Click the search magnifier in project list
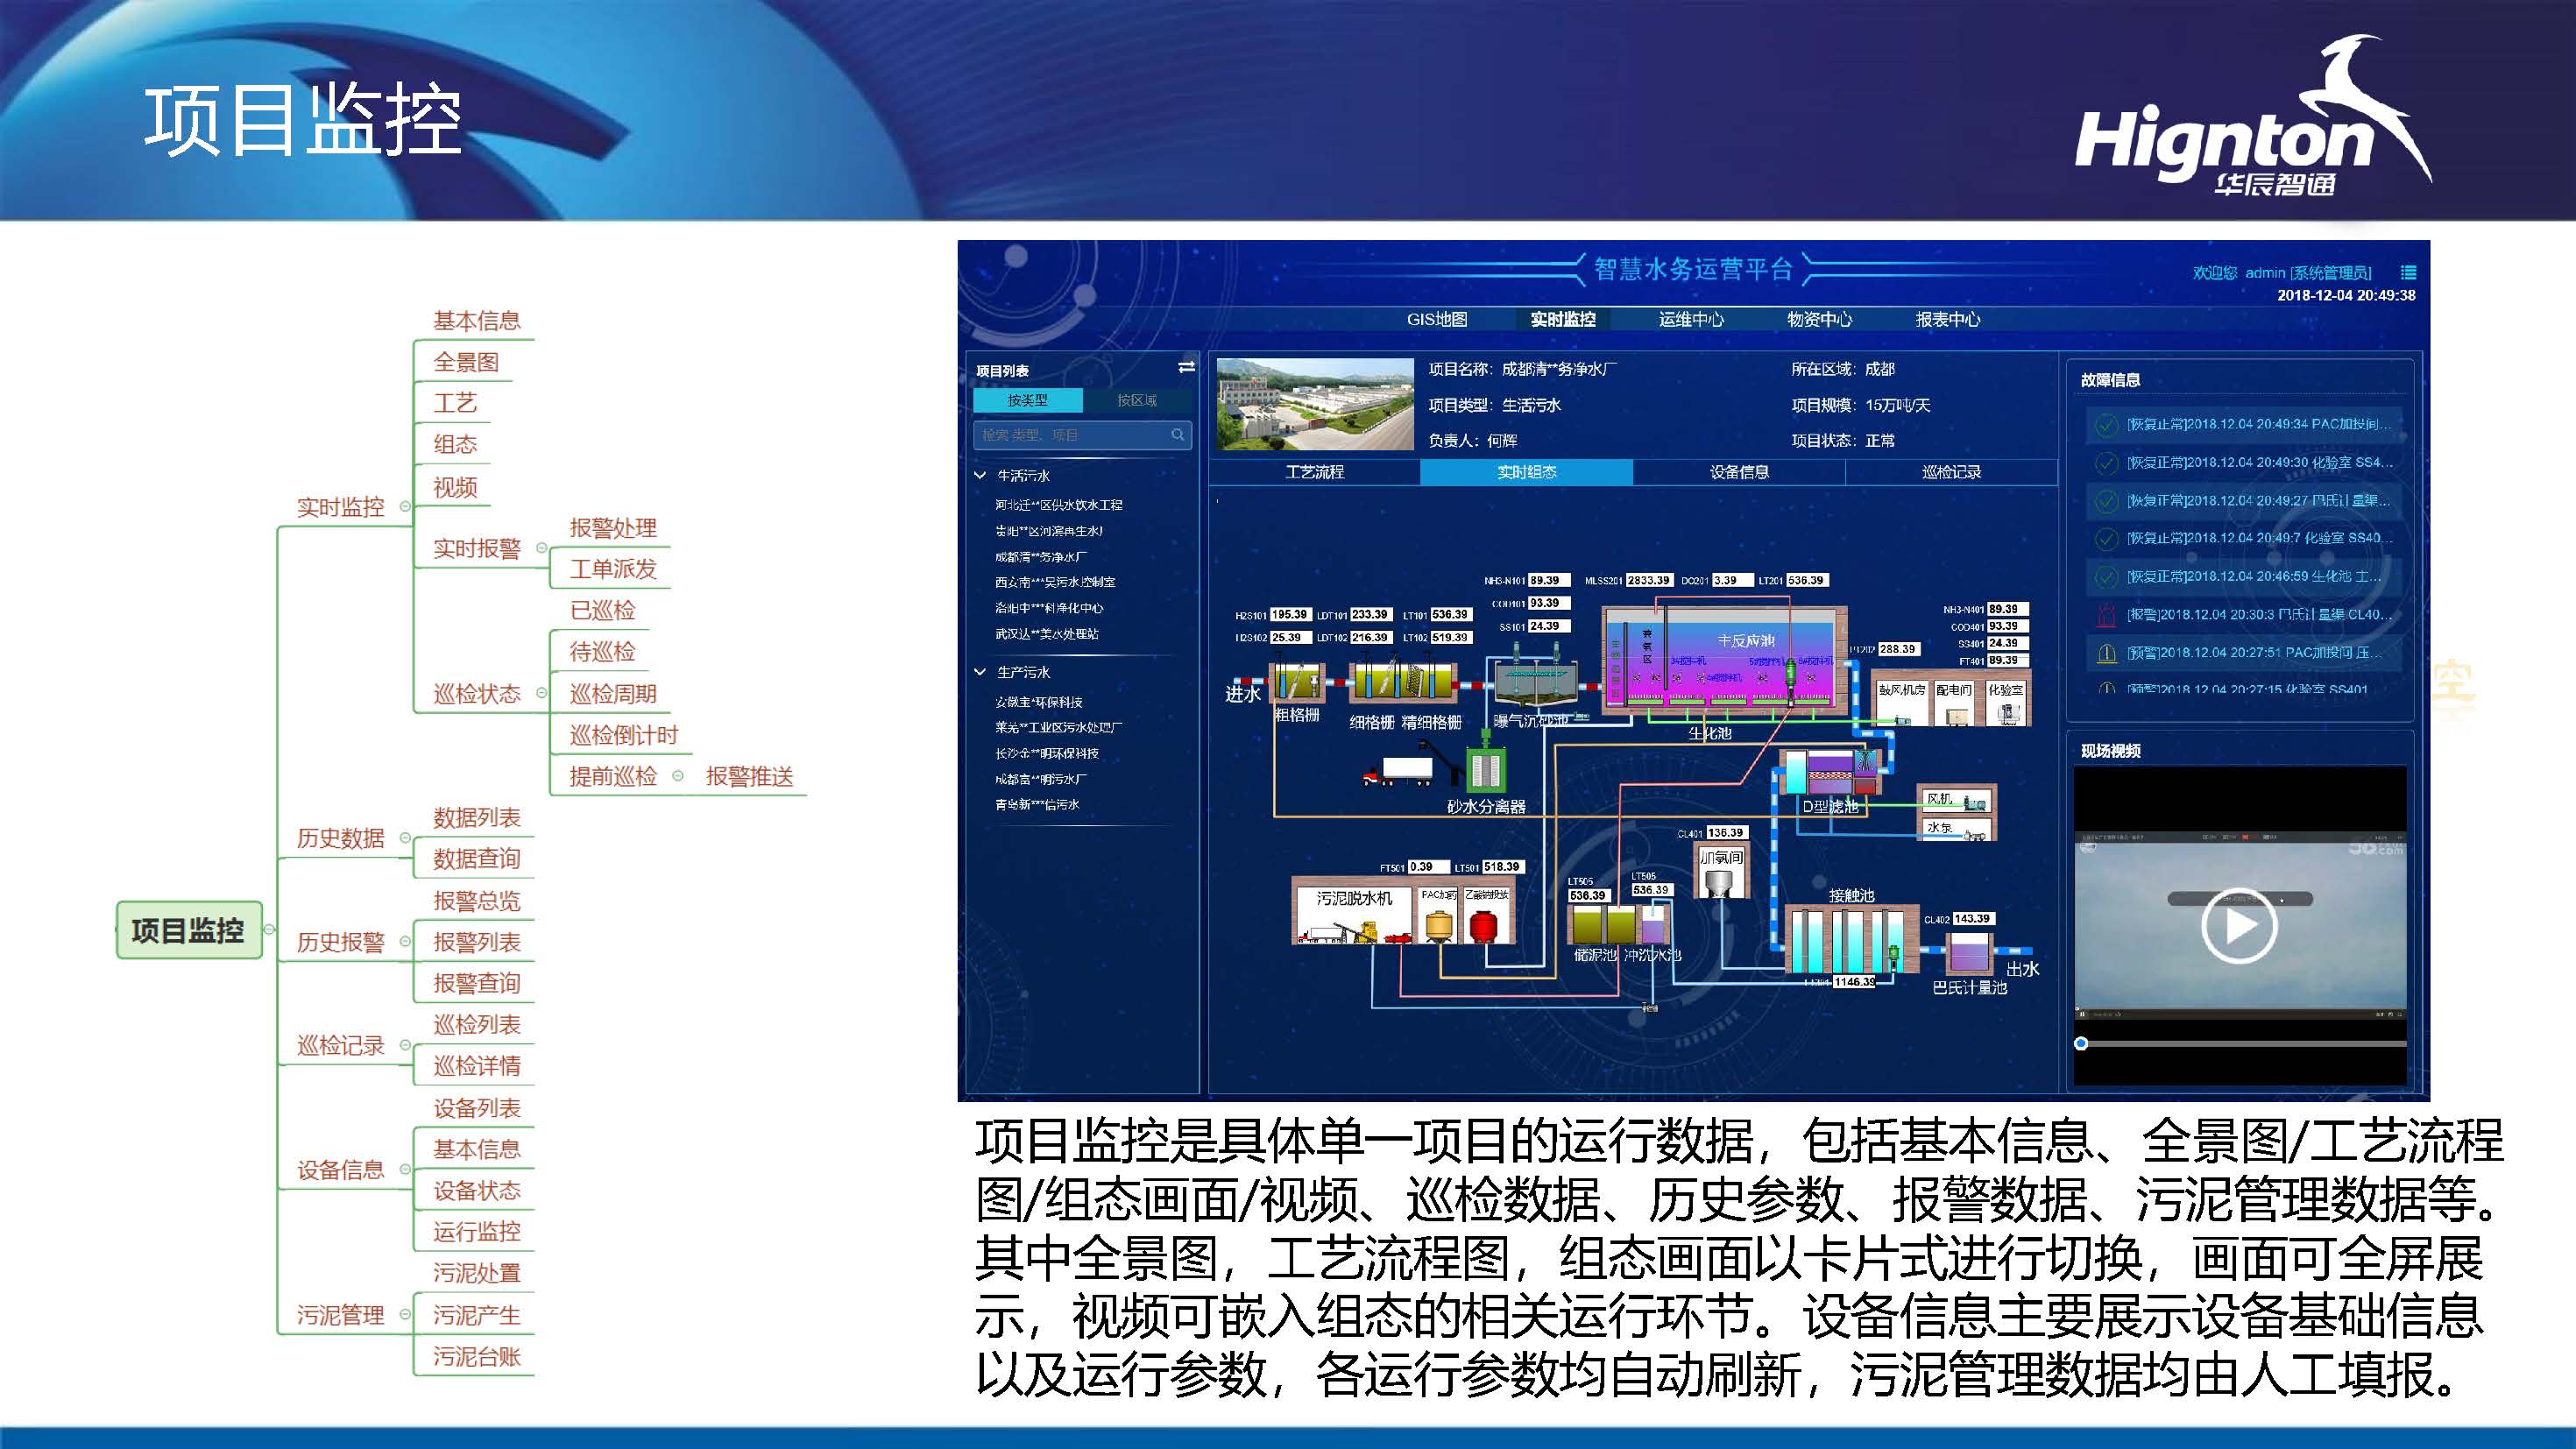 click(1177, 435)
